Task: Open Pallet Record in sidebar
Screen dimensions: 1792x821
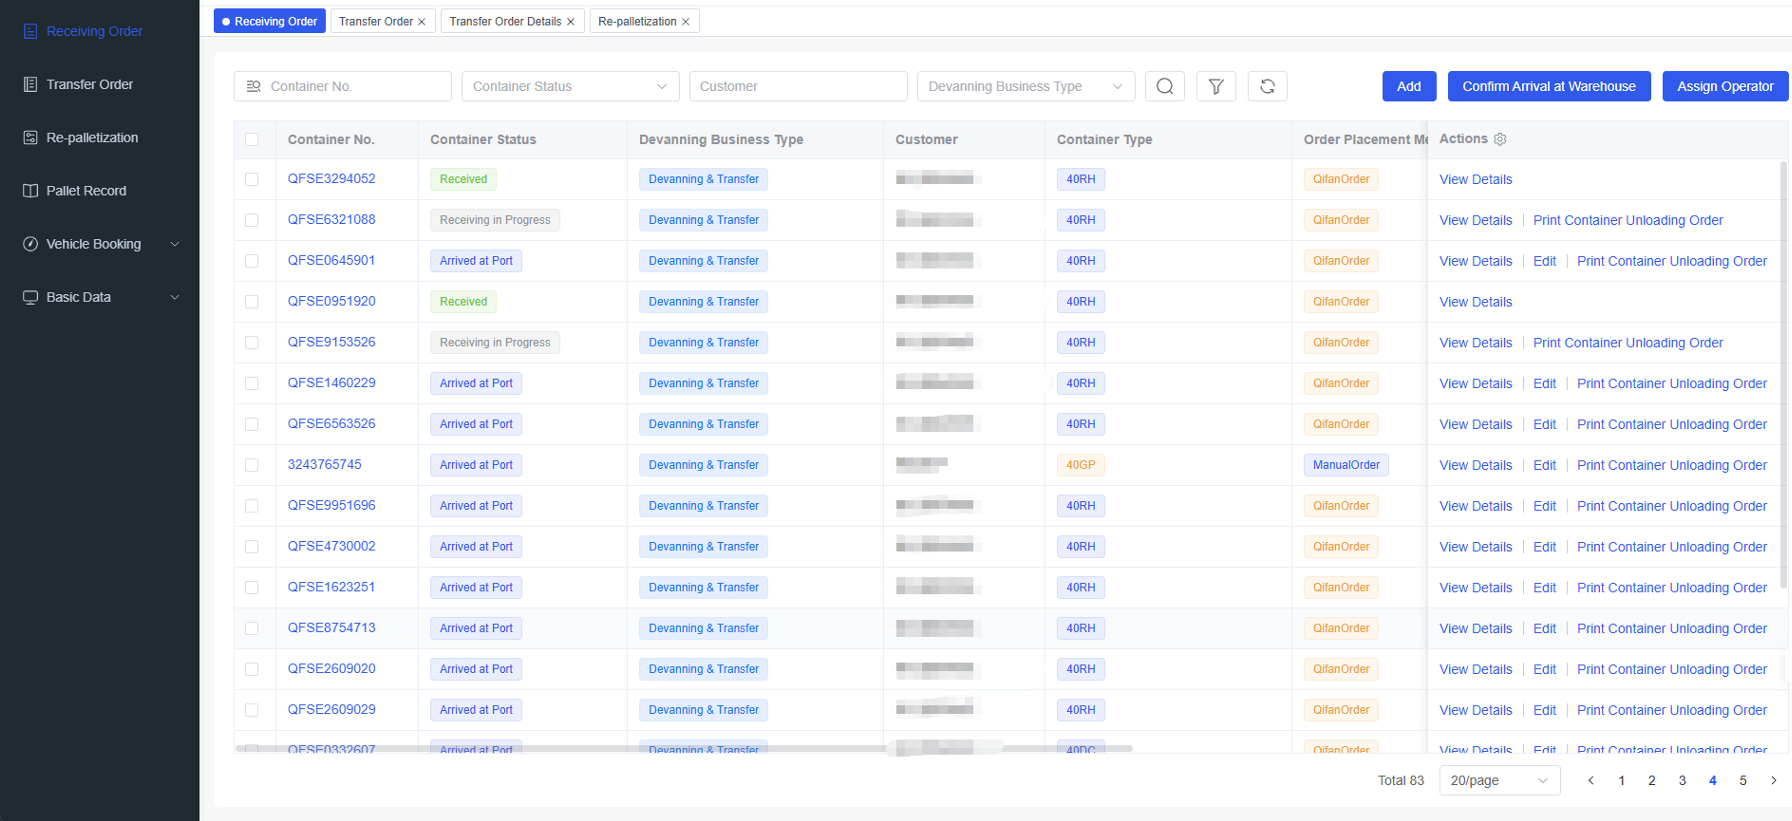Action: 86,190
